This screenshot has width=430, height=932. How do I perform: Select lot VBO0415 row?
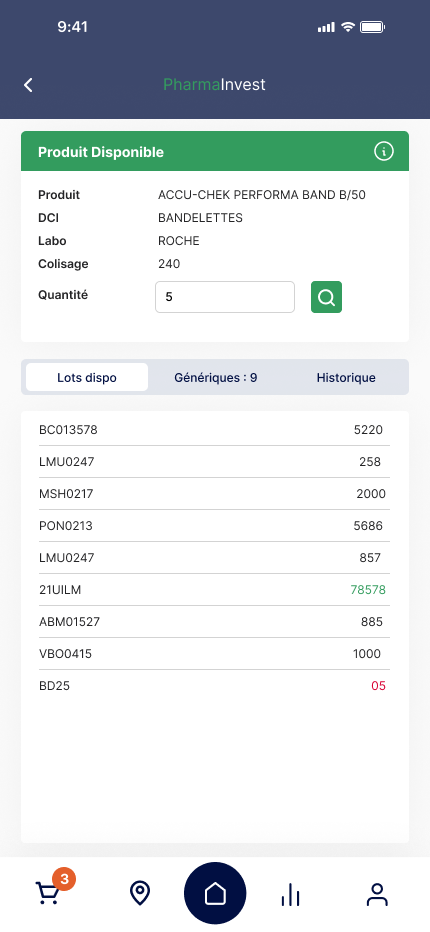215,654
